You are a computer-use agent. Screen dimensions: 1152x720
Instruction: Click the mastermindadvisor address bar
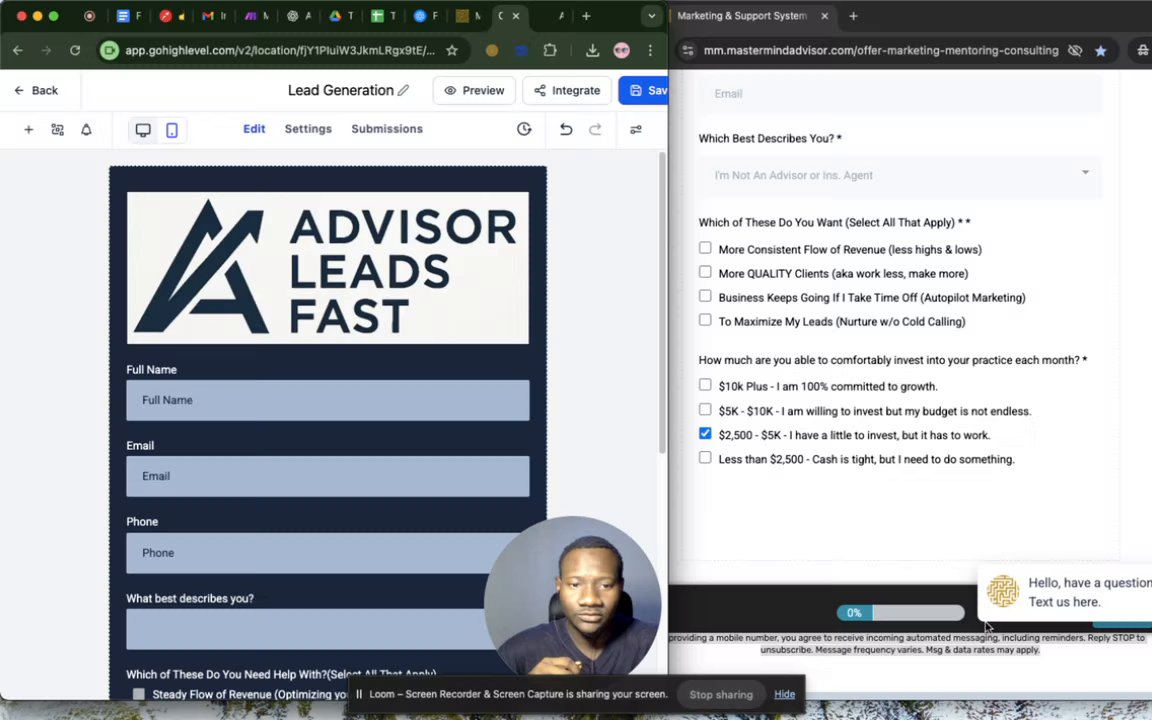pyautogui.click(x=880, y=50)
